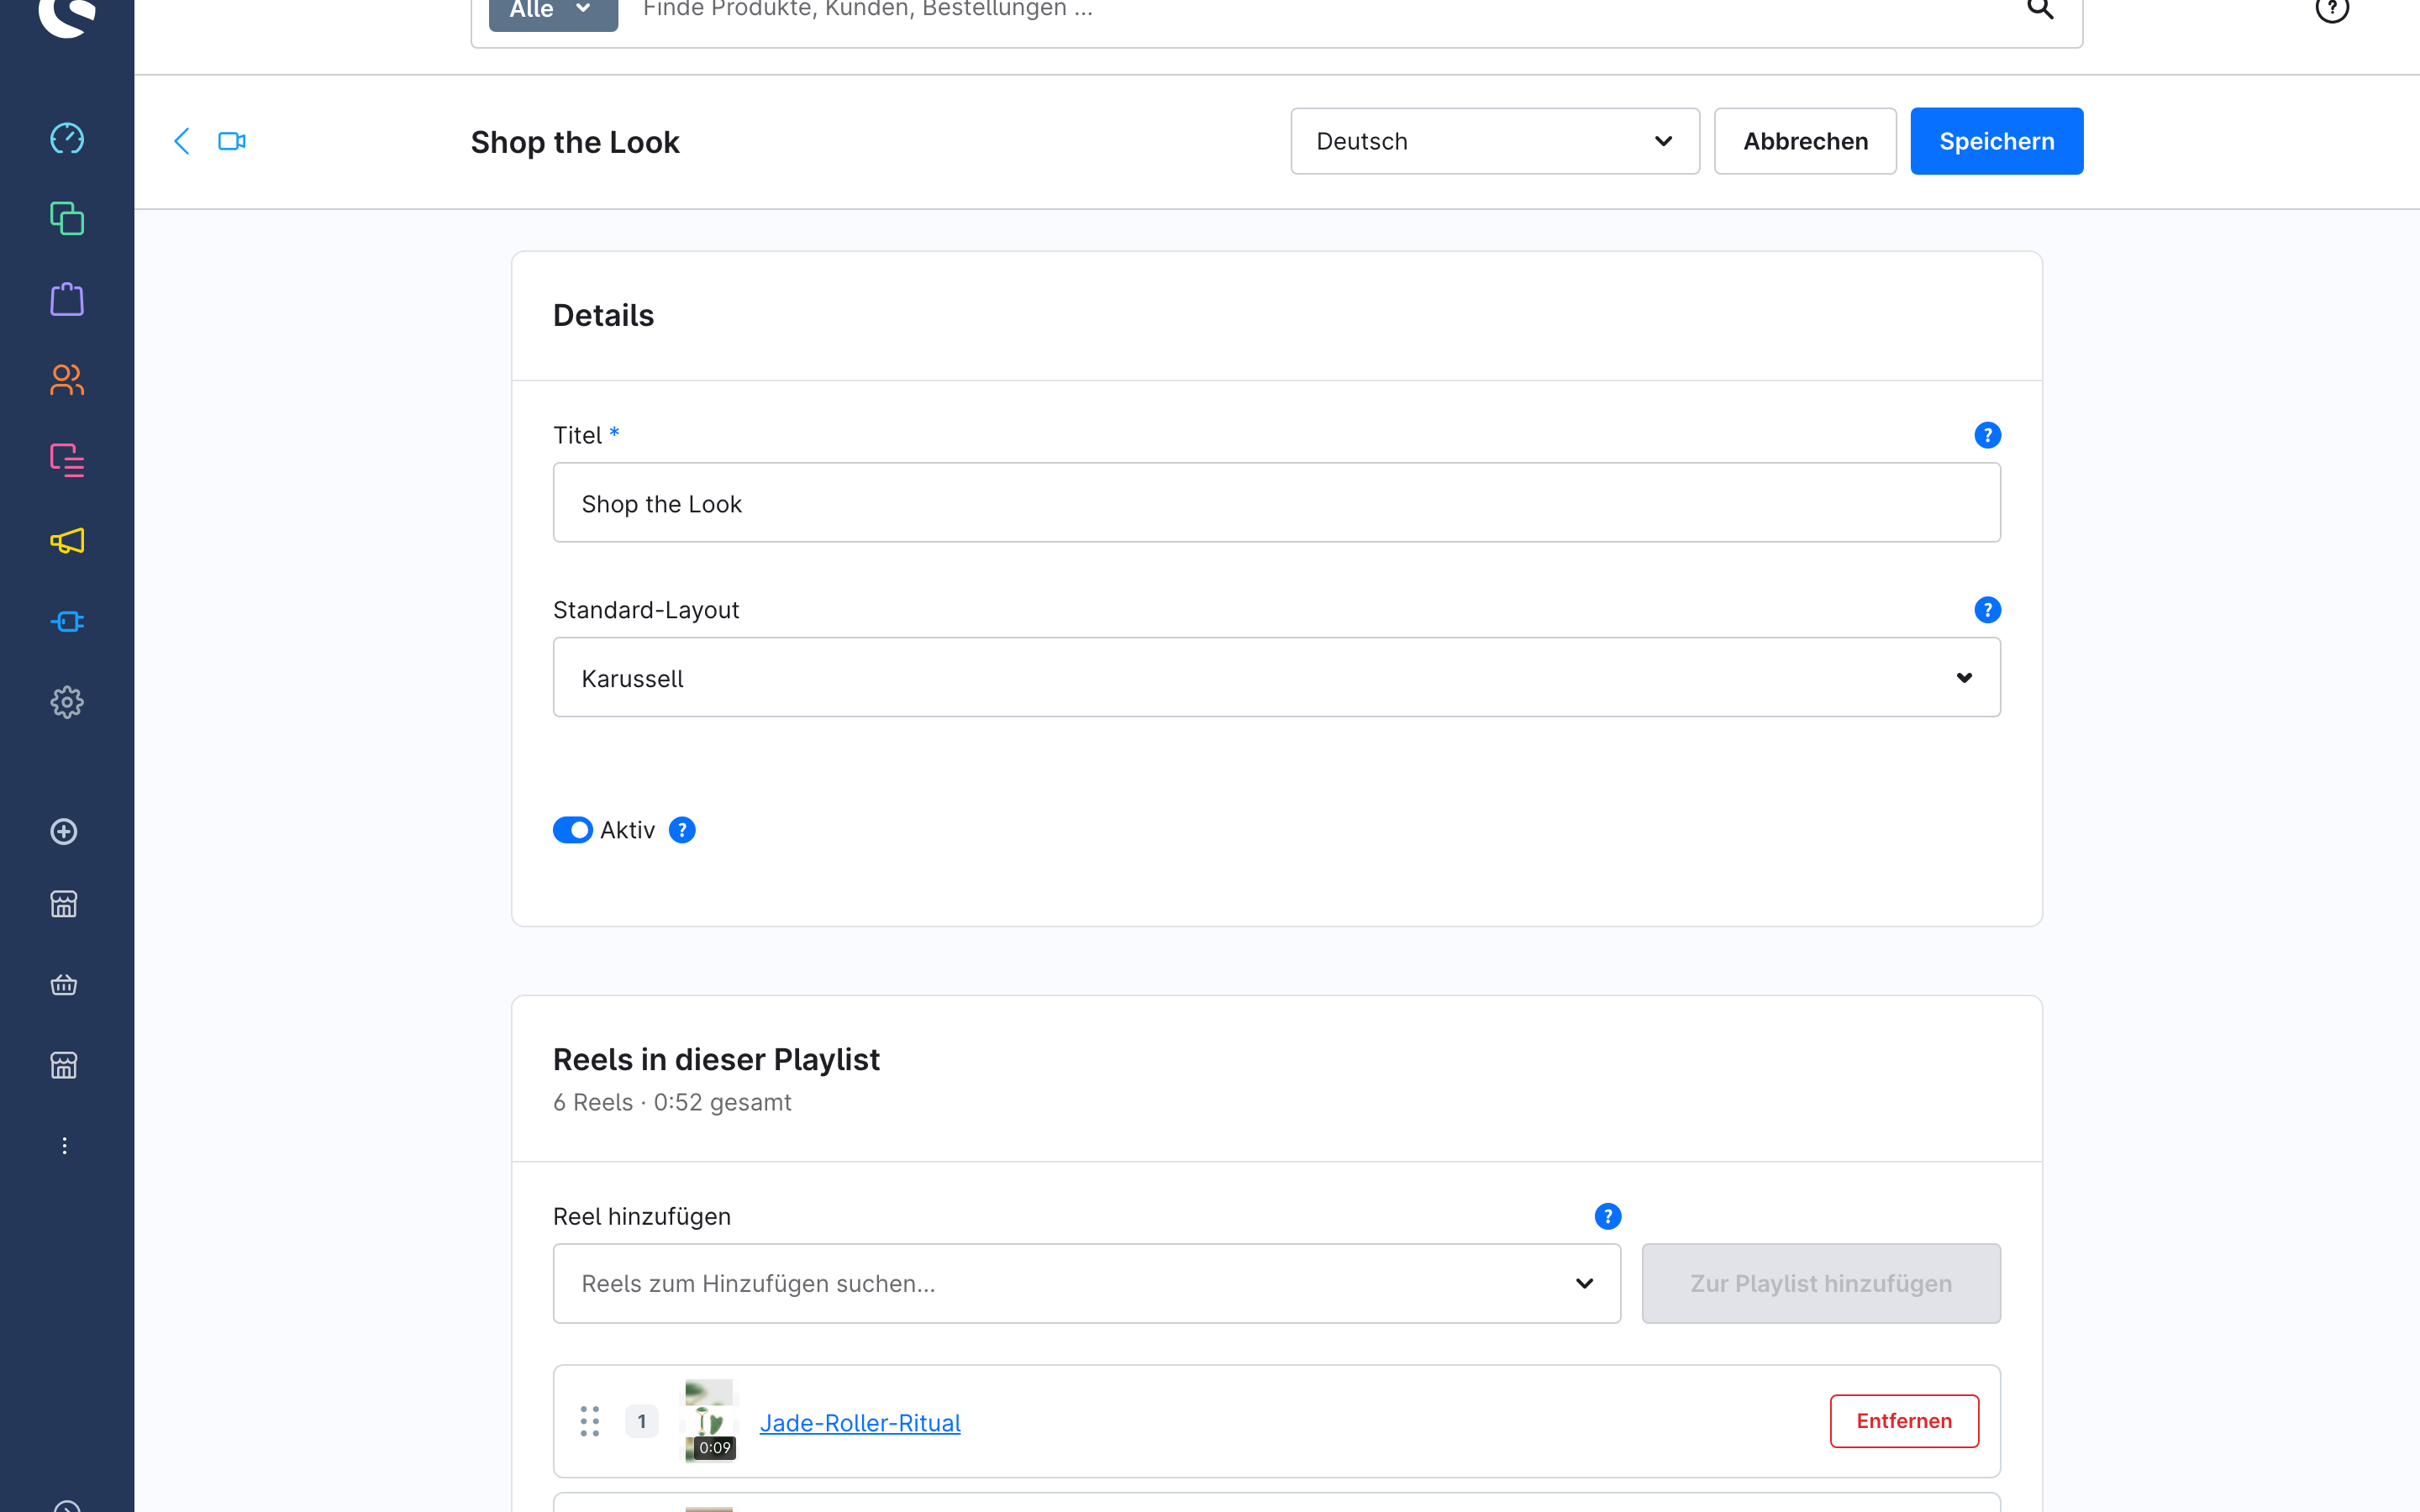
Task: Remove Jade-Roller-Ritual with Entfernen
Action: click(1904, 1421)
